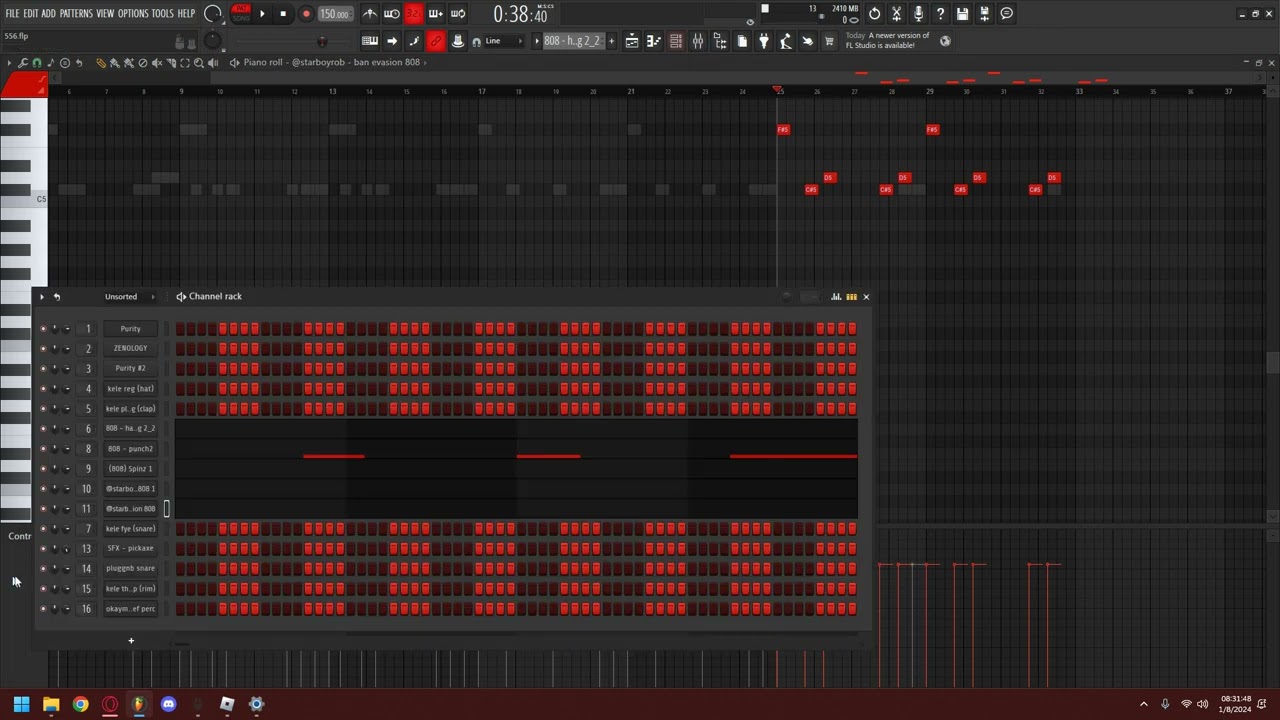This screenshot has width=1280, height=720.
Task: Mute the SFX - pickaxe channel LED
Action: [43, 549]
